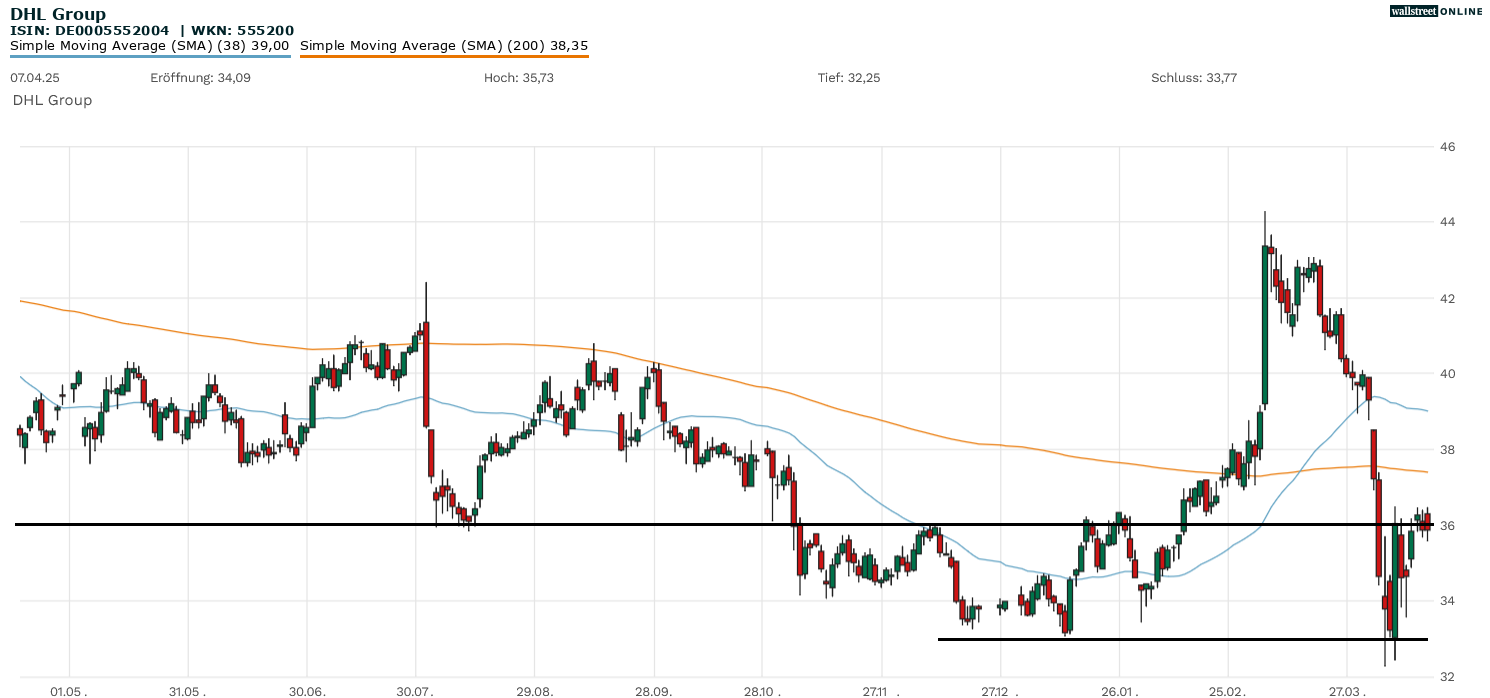
Task: Click the blue SMA 38 legend line
Action: point(150,56)
